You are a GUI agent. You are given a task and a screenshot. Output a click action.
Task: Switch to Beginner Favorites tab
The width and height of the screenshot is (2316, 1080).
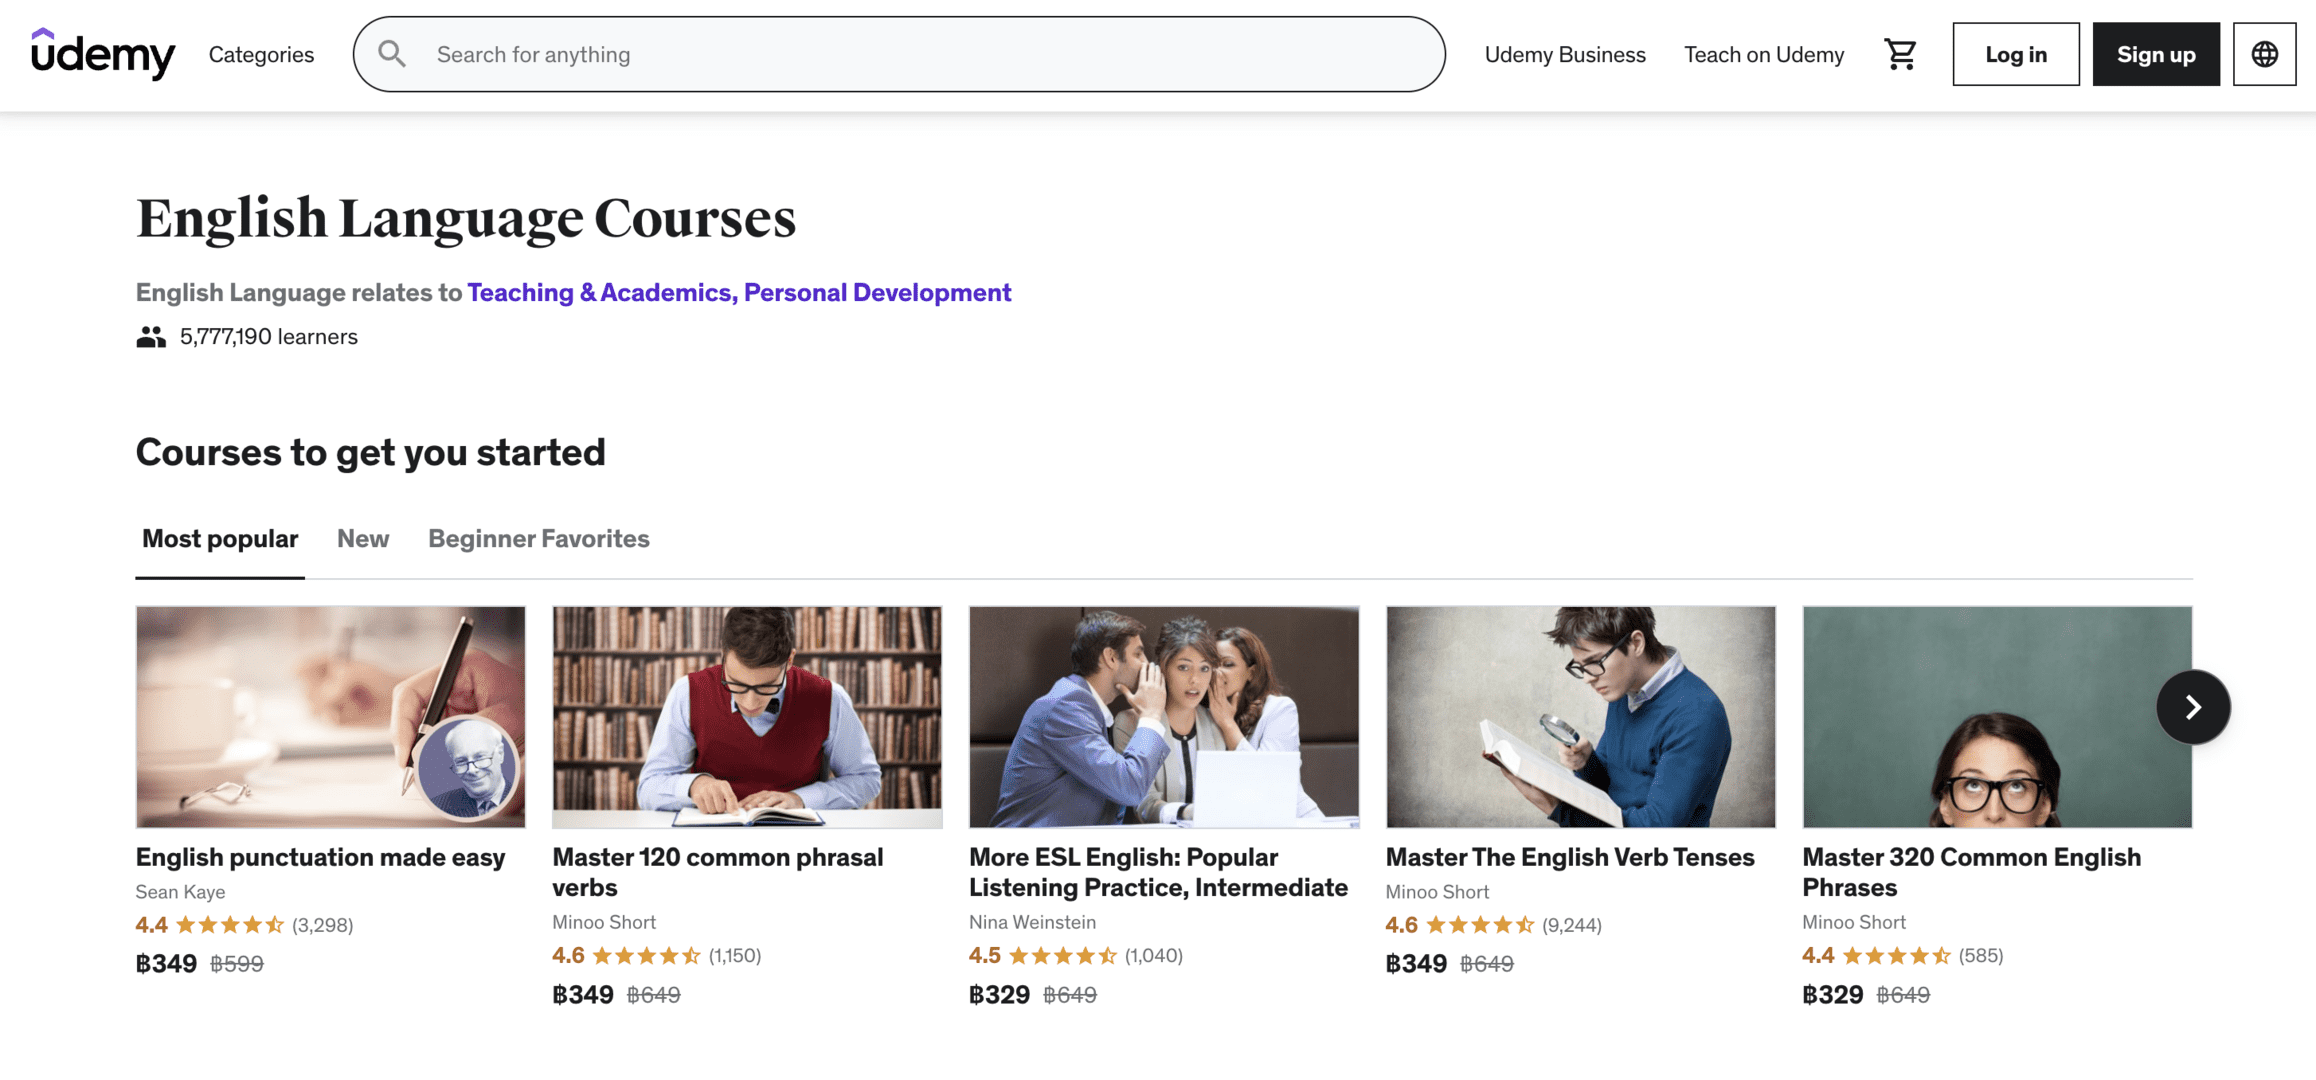pyautogui.click(x=539, y=539)
